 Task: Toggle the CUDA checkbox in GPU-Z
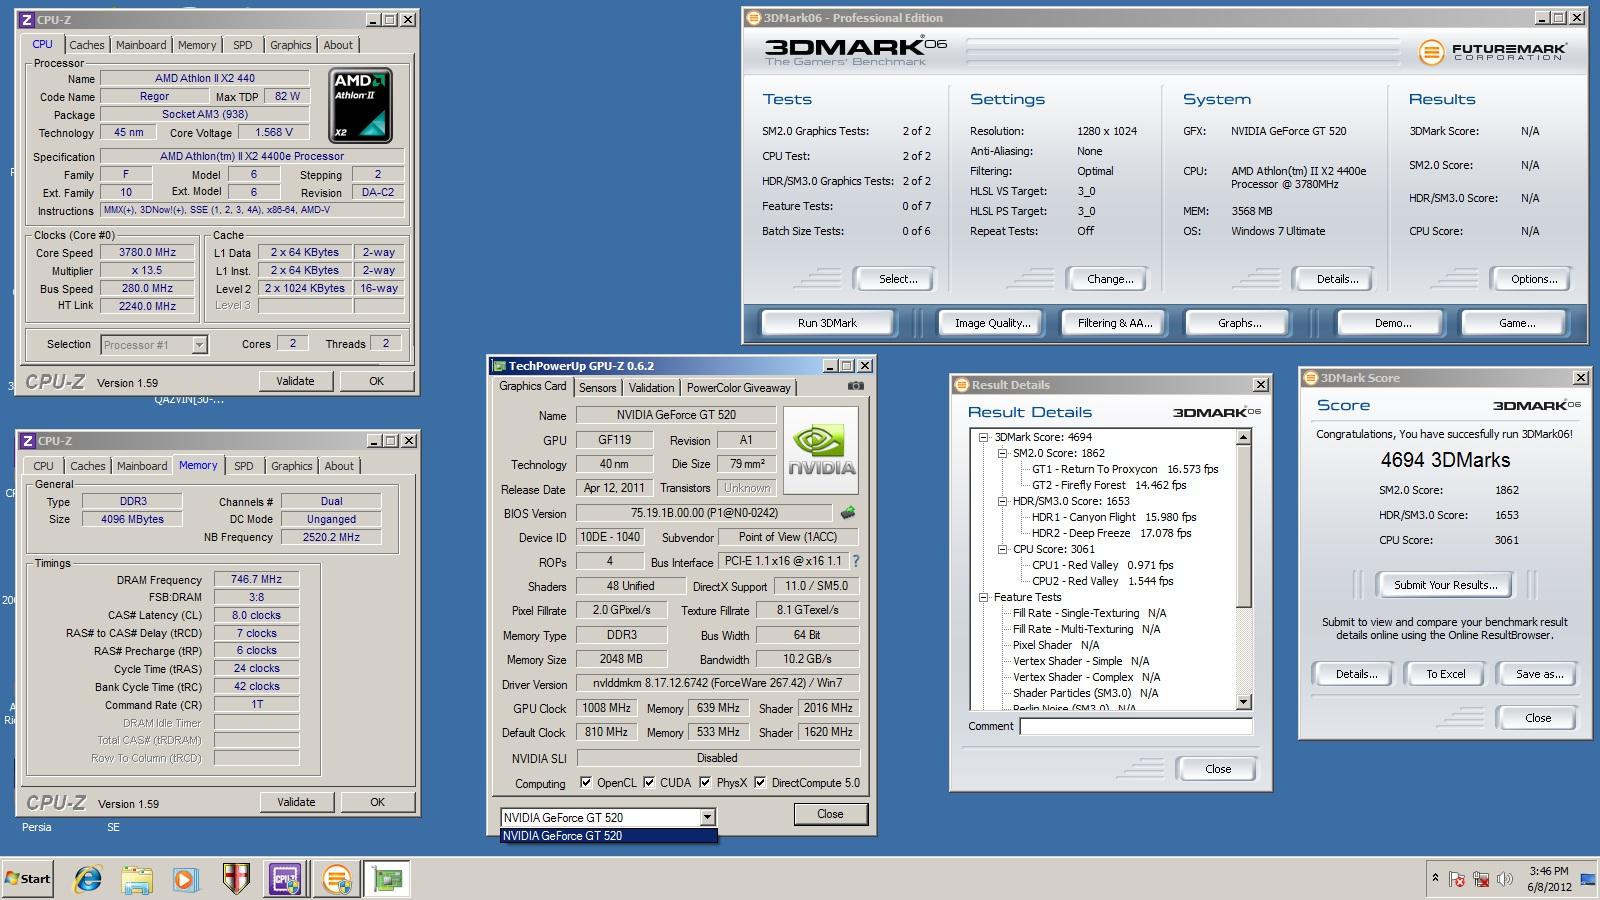649,783
